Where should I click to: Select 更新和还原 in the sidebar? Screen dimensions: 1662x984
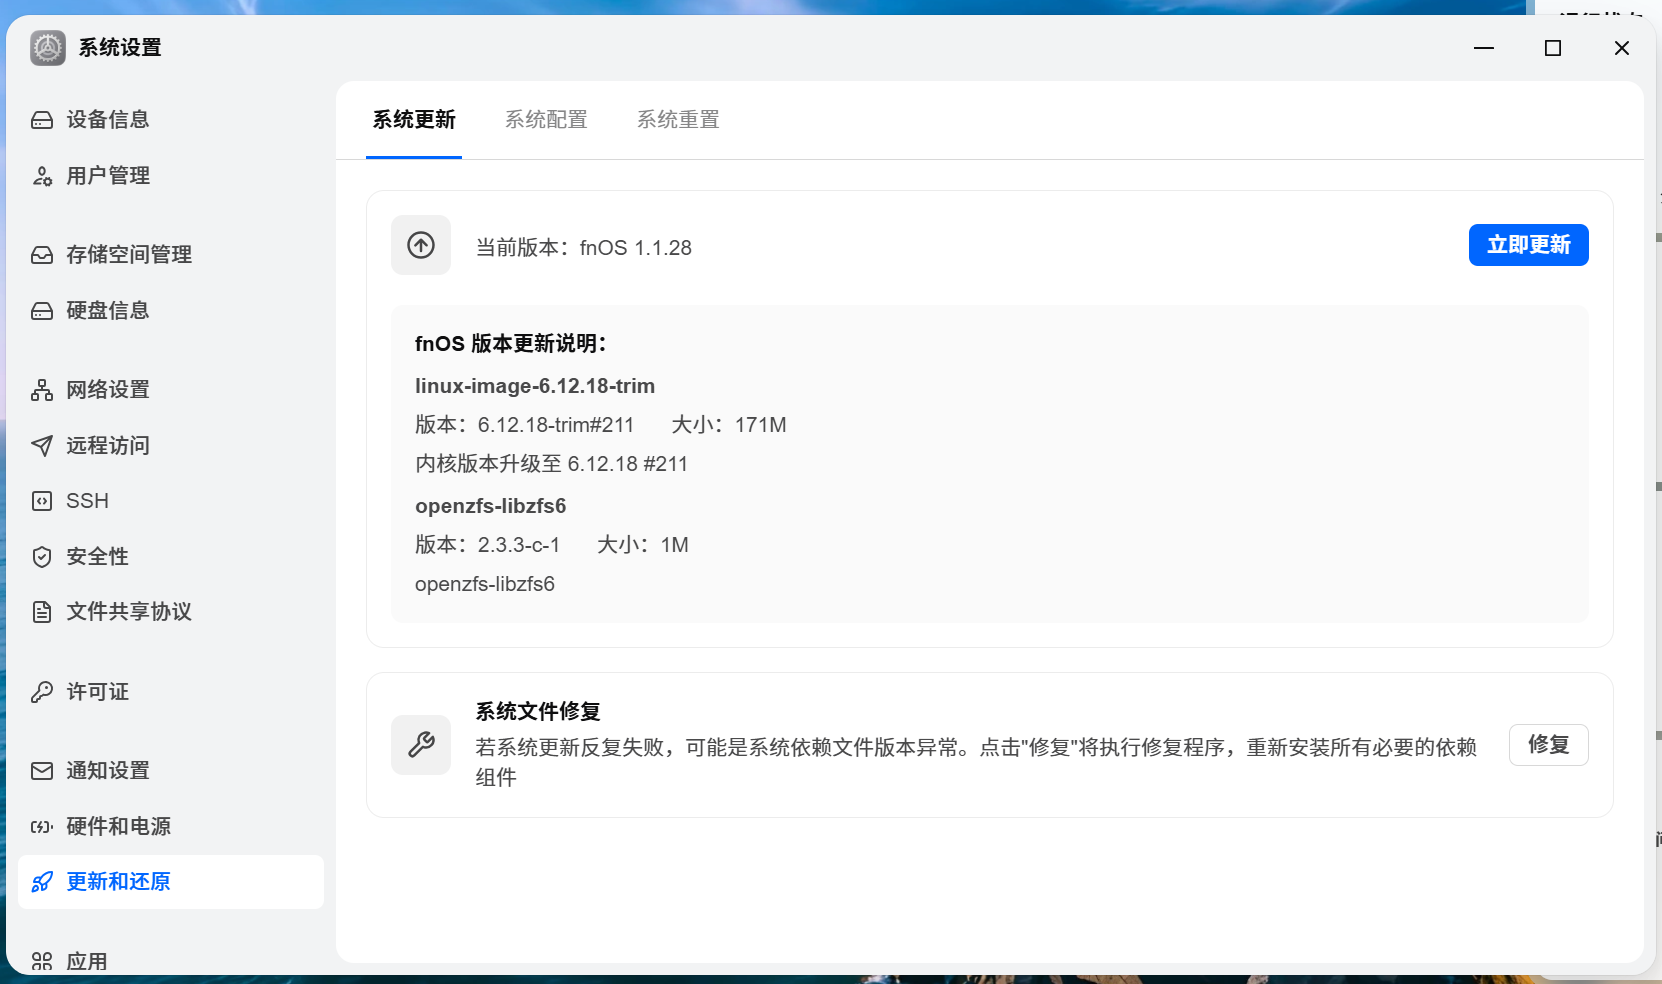coord(171,882)
